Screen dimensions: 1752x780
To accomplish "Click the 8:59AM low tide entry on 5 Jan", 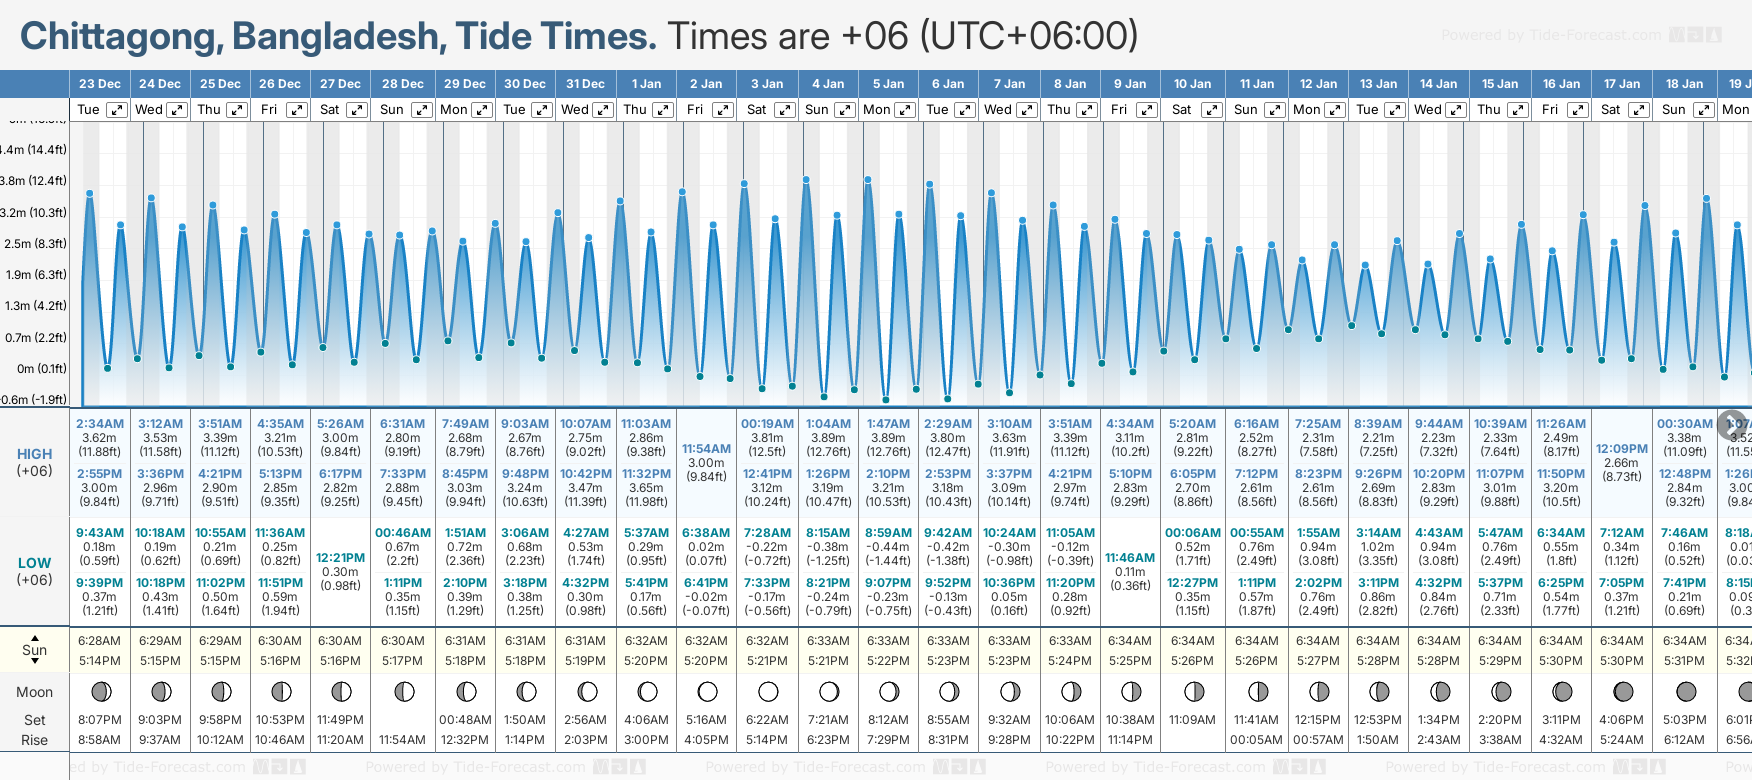I will [888, 533].
